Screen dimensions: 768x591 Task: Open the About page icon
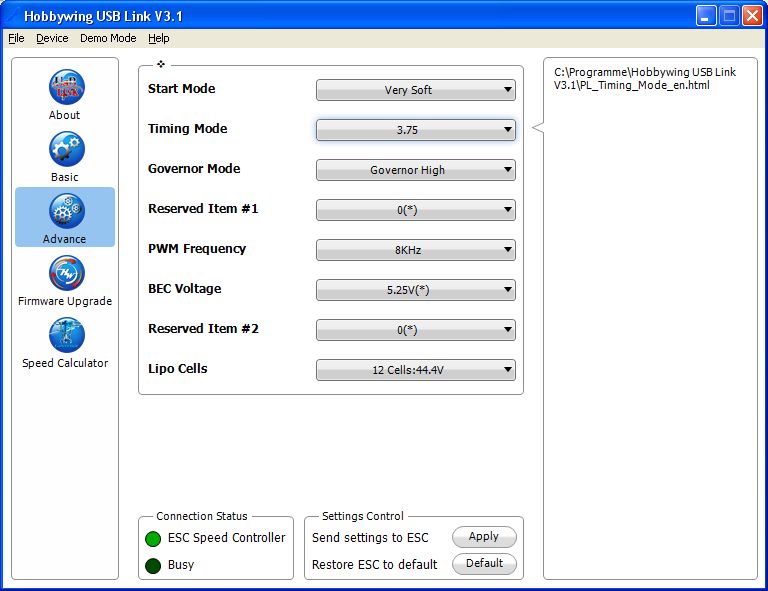(x=67, y=87)
